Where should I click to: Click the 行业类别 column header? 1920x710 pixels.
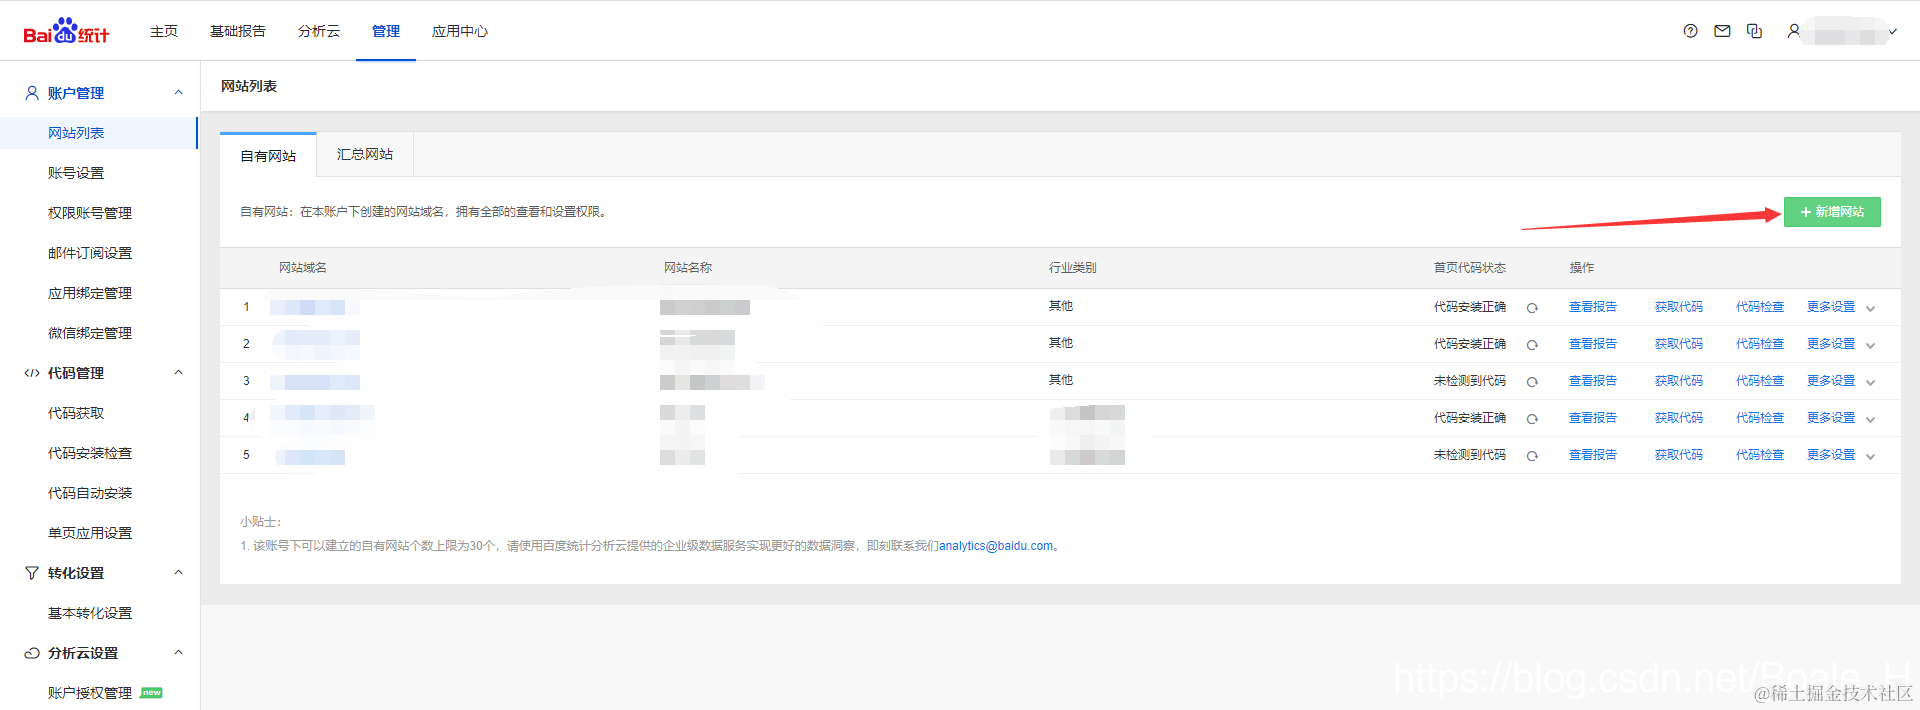tap(1073, 268)
